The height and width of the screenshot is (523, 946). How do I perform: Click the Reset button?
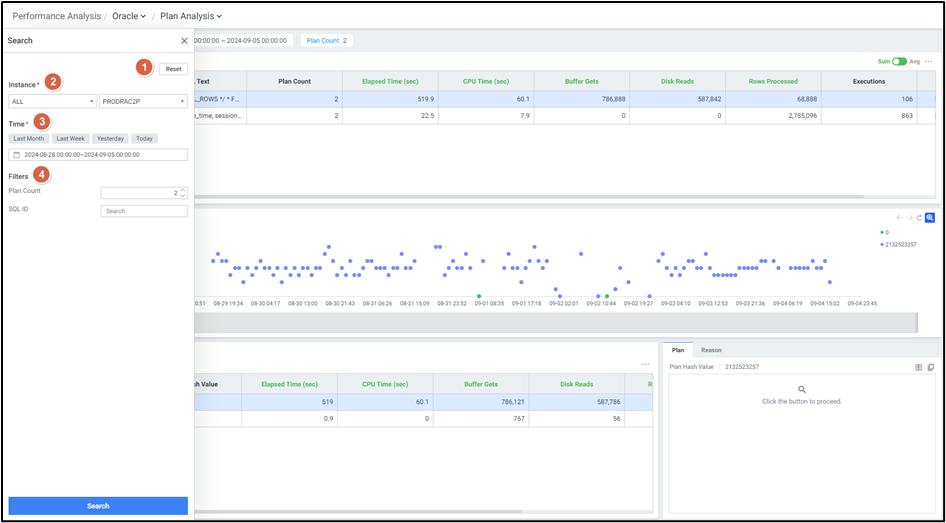[173, 69]
